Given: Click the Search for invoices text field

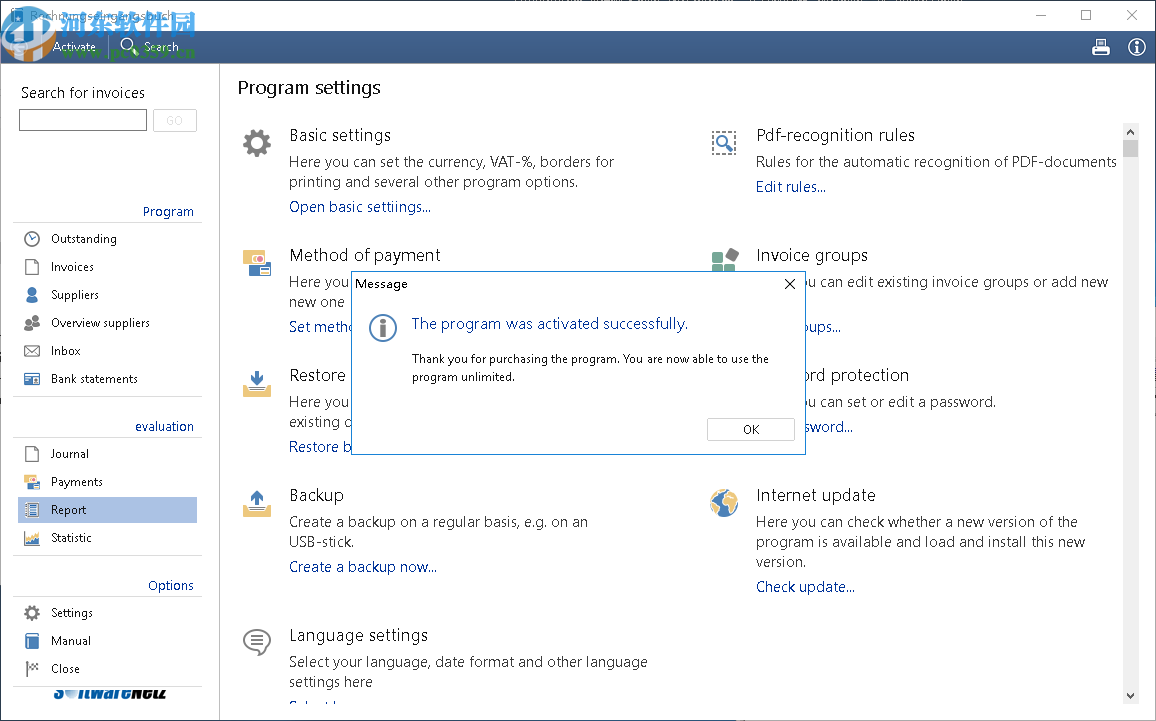Looking at the screenshot, I should [83, 121].
